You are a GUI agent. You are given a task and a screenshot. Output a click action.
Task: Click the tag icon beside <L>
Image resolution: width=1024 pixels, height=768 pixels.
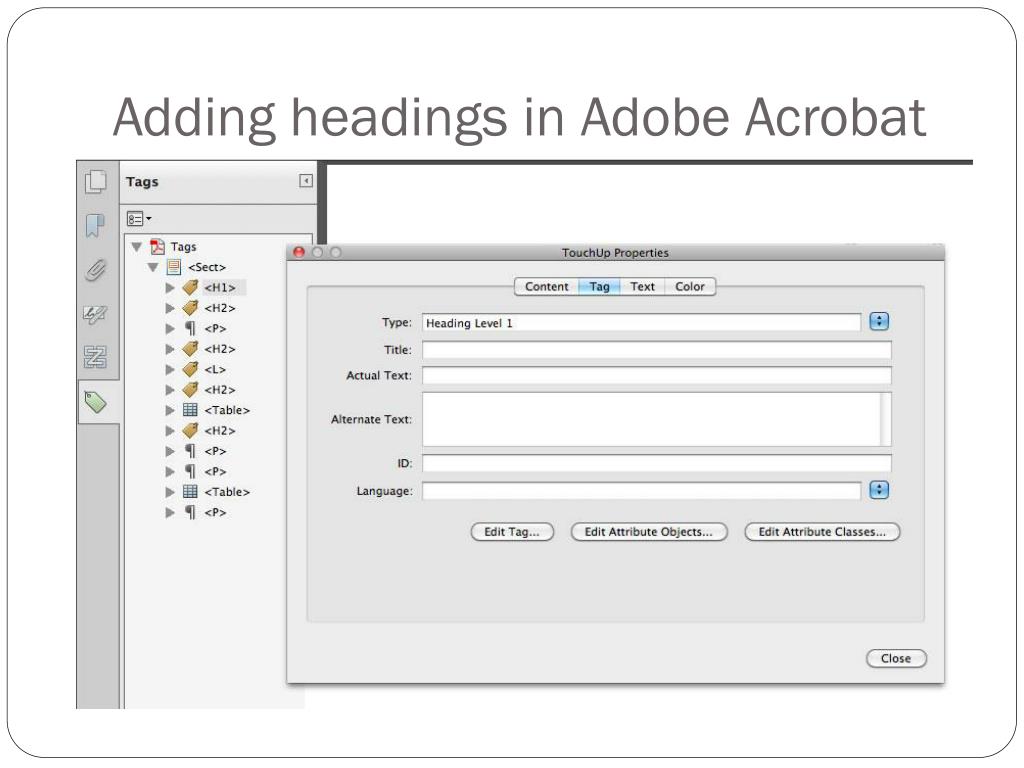pos(190,370)
